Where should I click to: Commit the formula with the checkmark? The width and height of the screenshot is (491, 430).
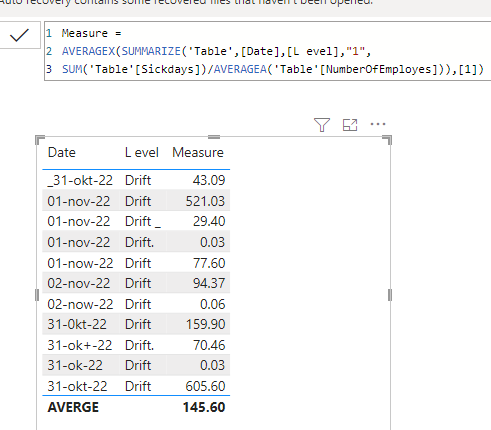(x=19, y=35)
